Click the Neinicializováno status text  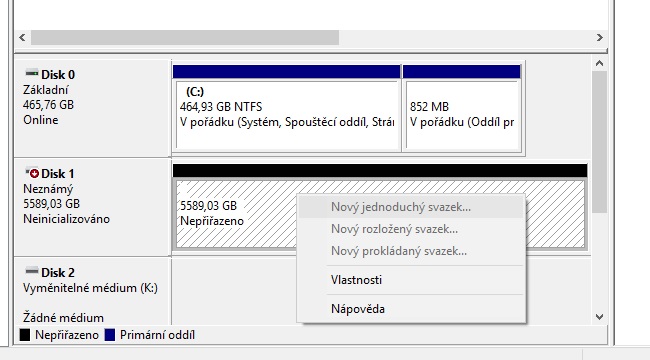(x=66, y=219)
